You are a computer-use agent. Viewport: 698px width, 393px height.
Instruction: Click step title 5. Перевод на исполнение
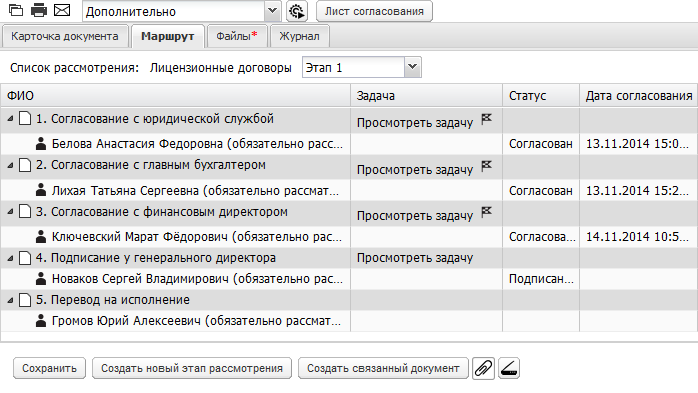click(113, 300)
